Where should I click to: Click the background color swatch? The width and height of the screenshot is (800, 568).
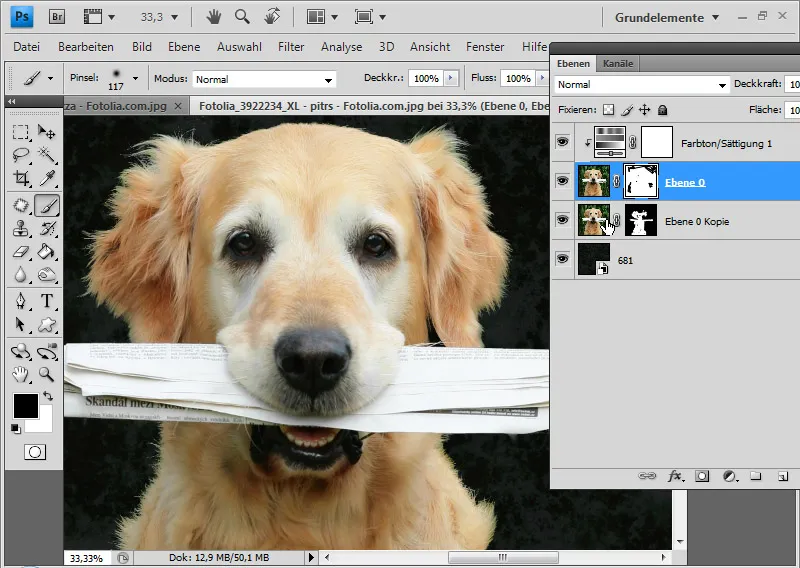(45, 424)
